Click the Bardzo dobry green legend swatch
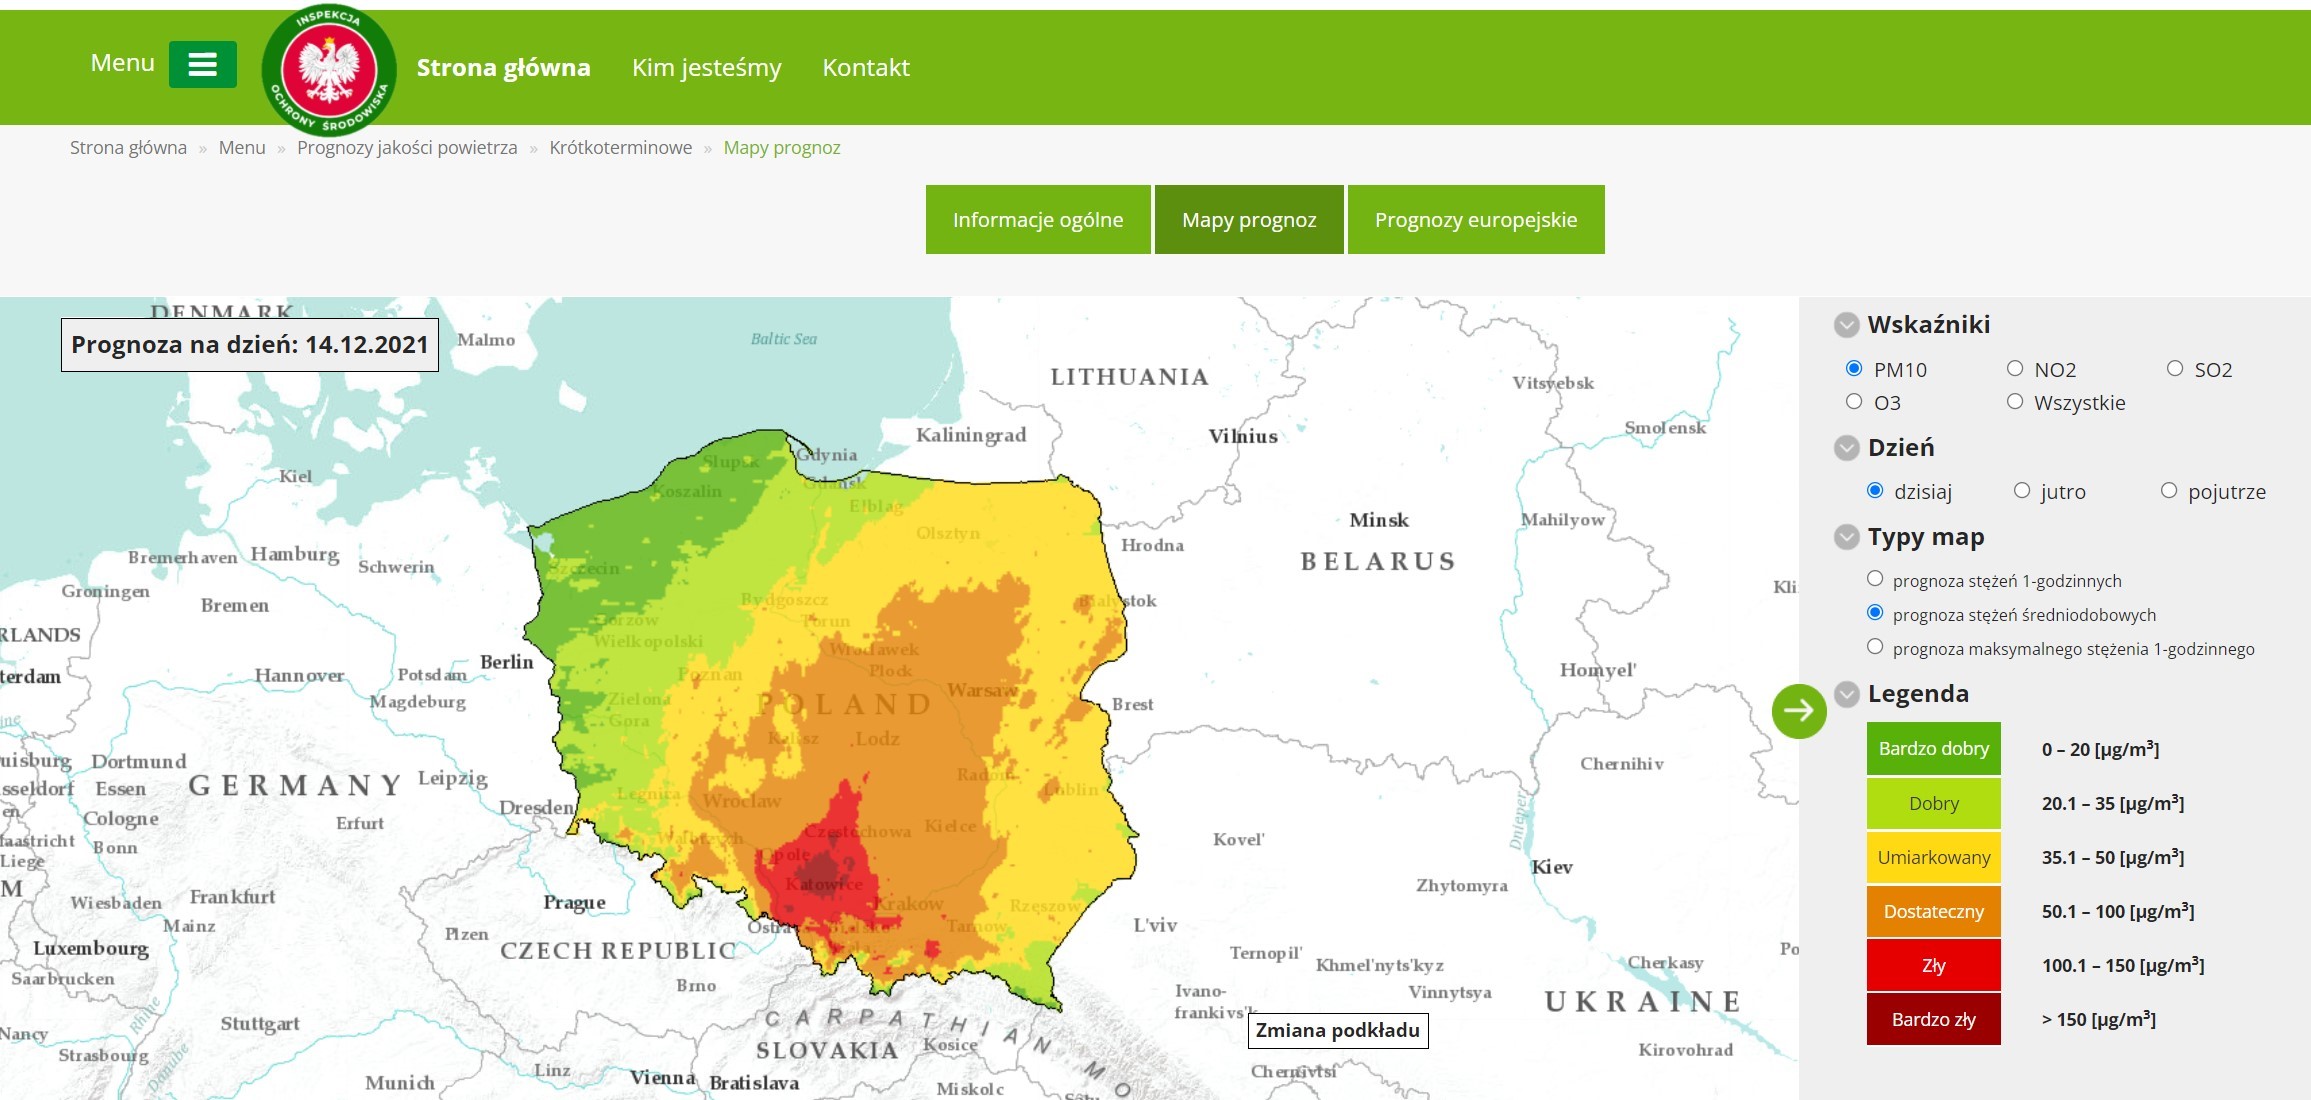 click(x=1934, y=749)
